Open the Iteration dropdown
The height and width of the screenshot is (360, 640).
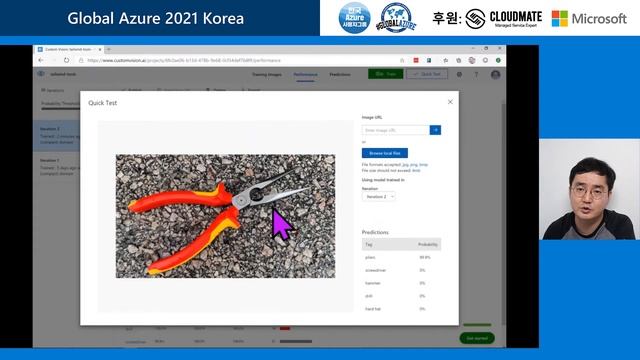378,196
